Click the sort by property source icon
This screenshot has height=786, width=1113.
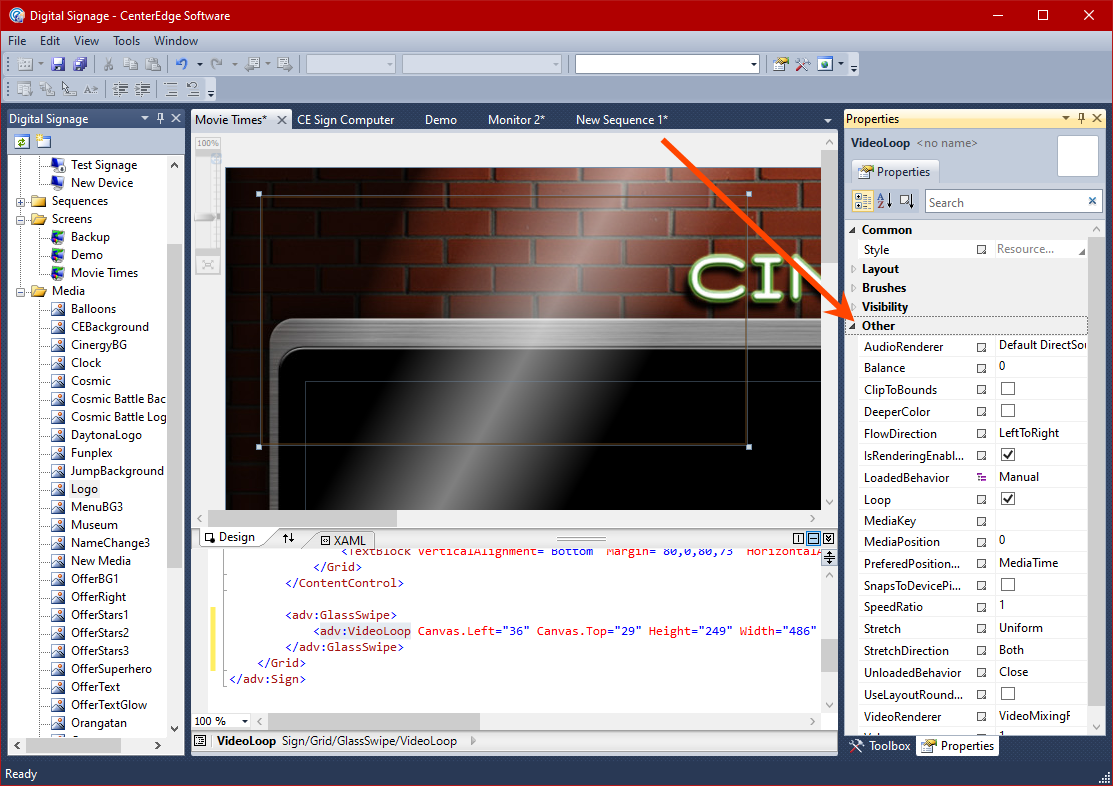(x=906, y=202)
